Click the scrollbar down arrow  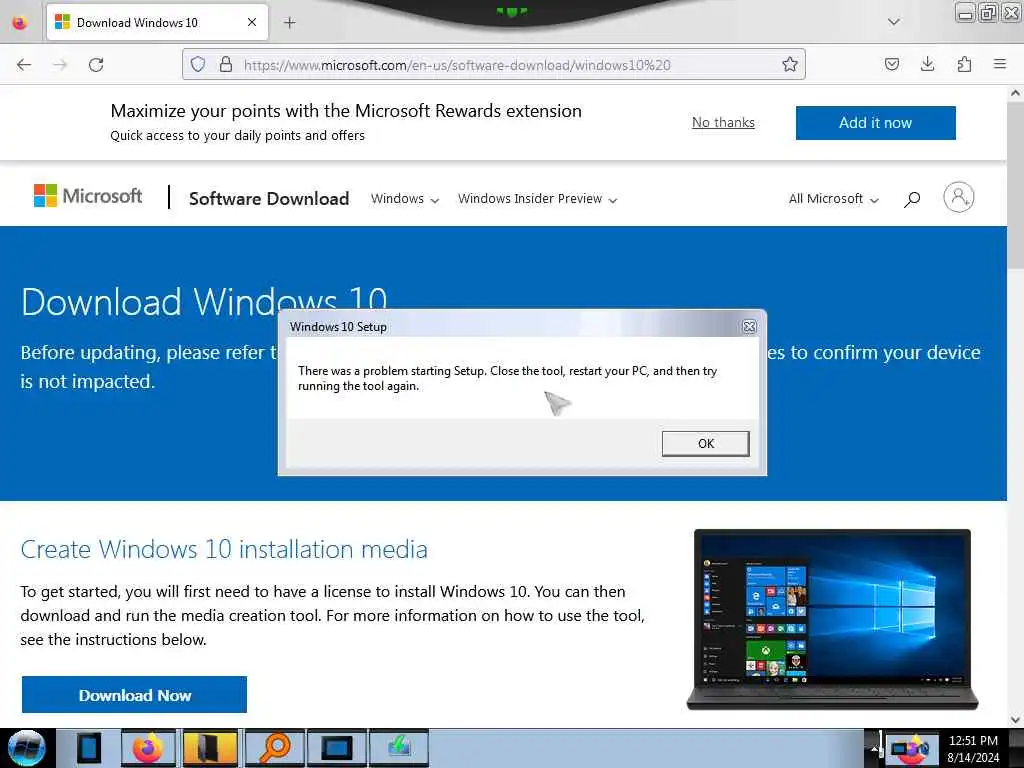pos(1015,719)
